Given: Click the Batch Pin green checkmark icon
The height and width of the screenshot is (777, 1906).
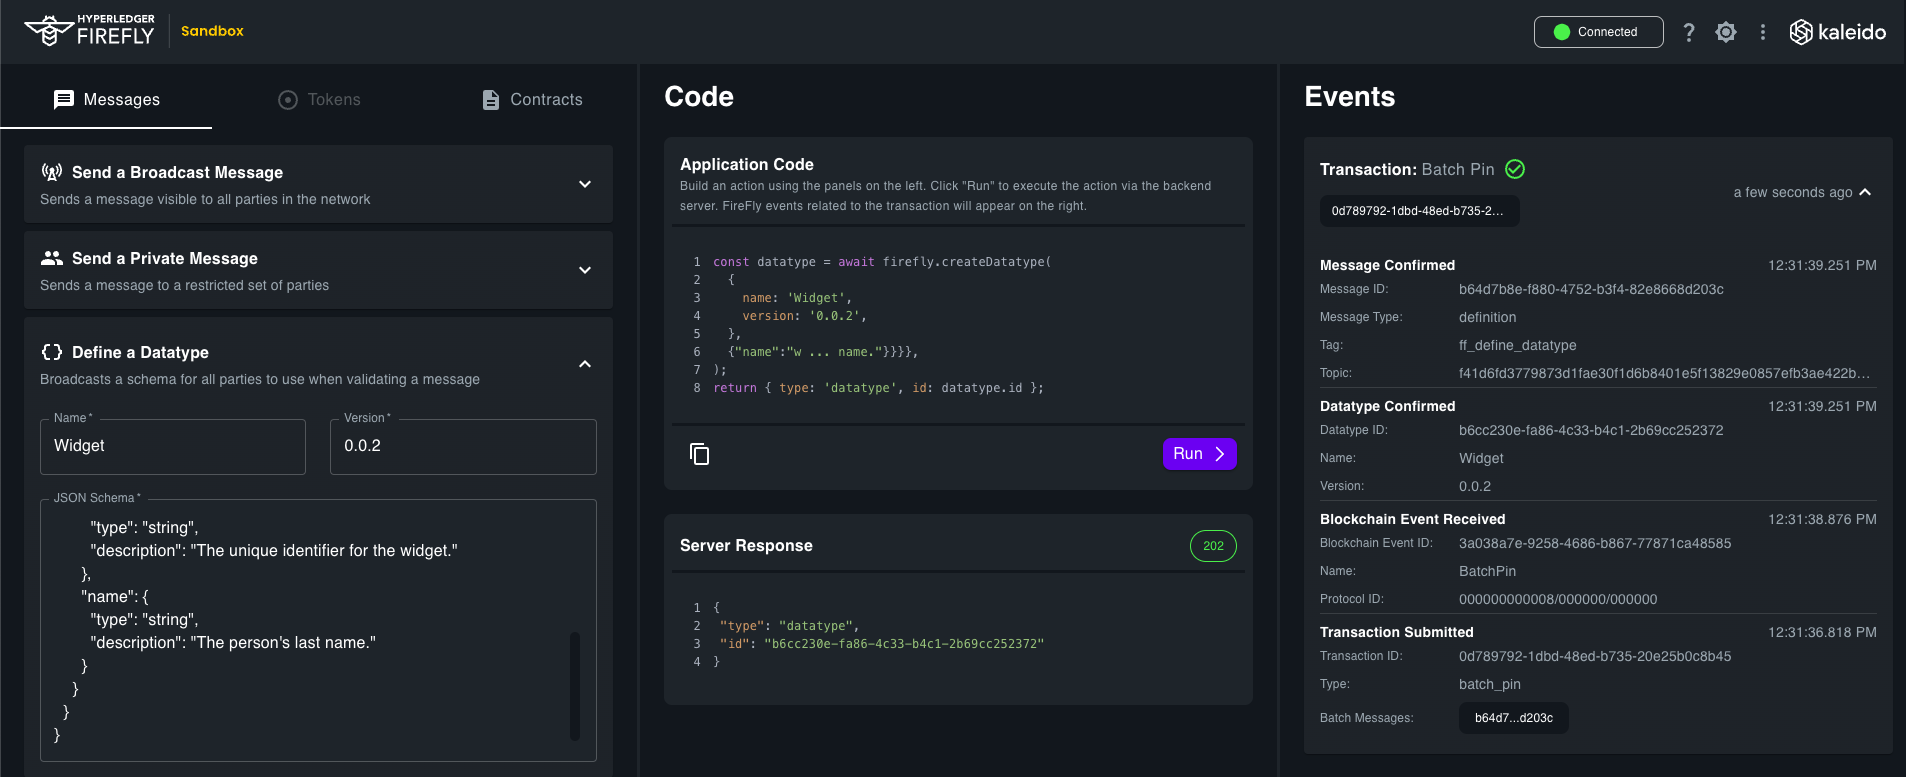Looking at the screenshot, I should (1515, 169).
